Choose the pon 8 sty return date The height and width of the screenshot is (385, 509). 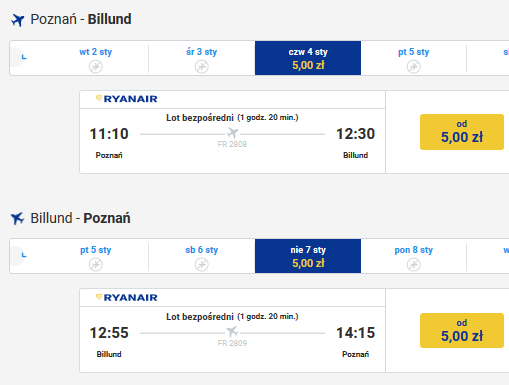pos(414,256)
